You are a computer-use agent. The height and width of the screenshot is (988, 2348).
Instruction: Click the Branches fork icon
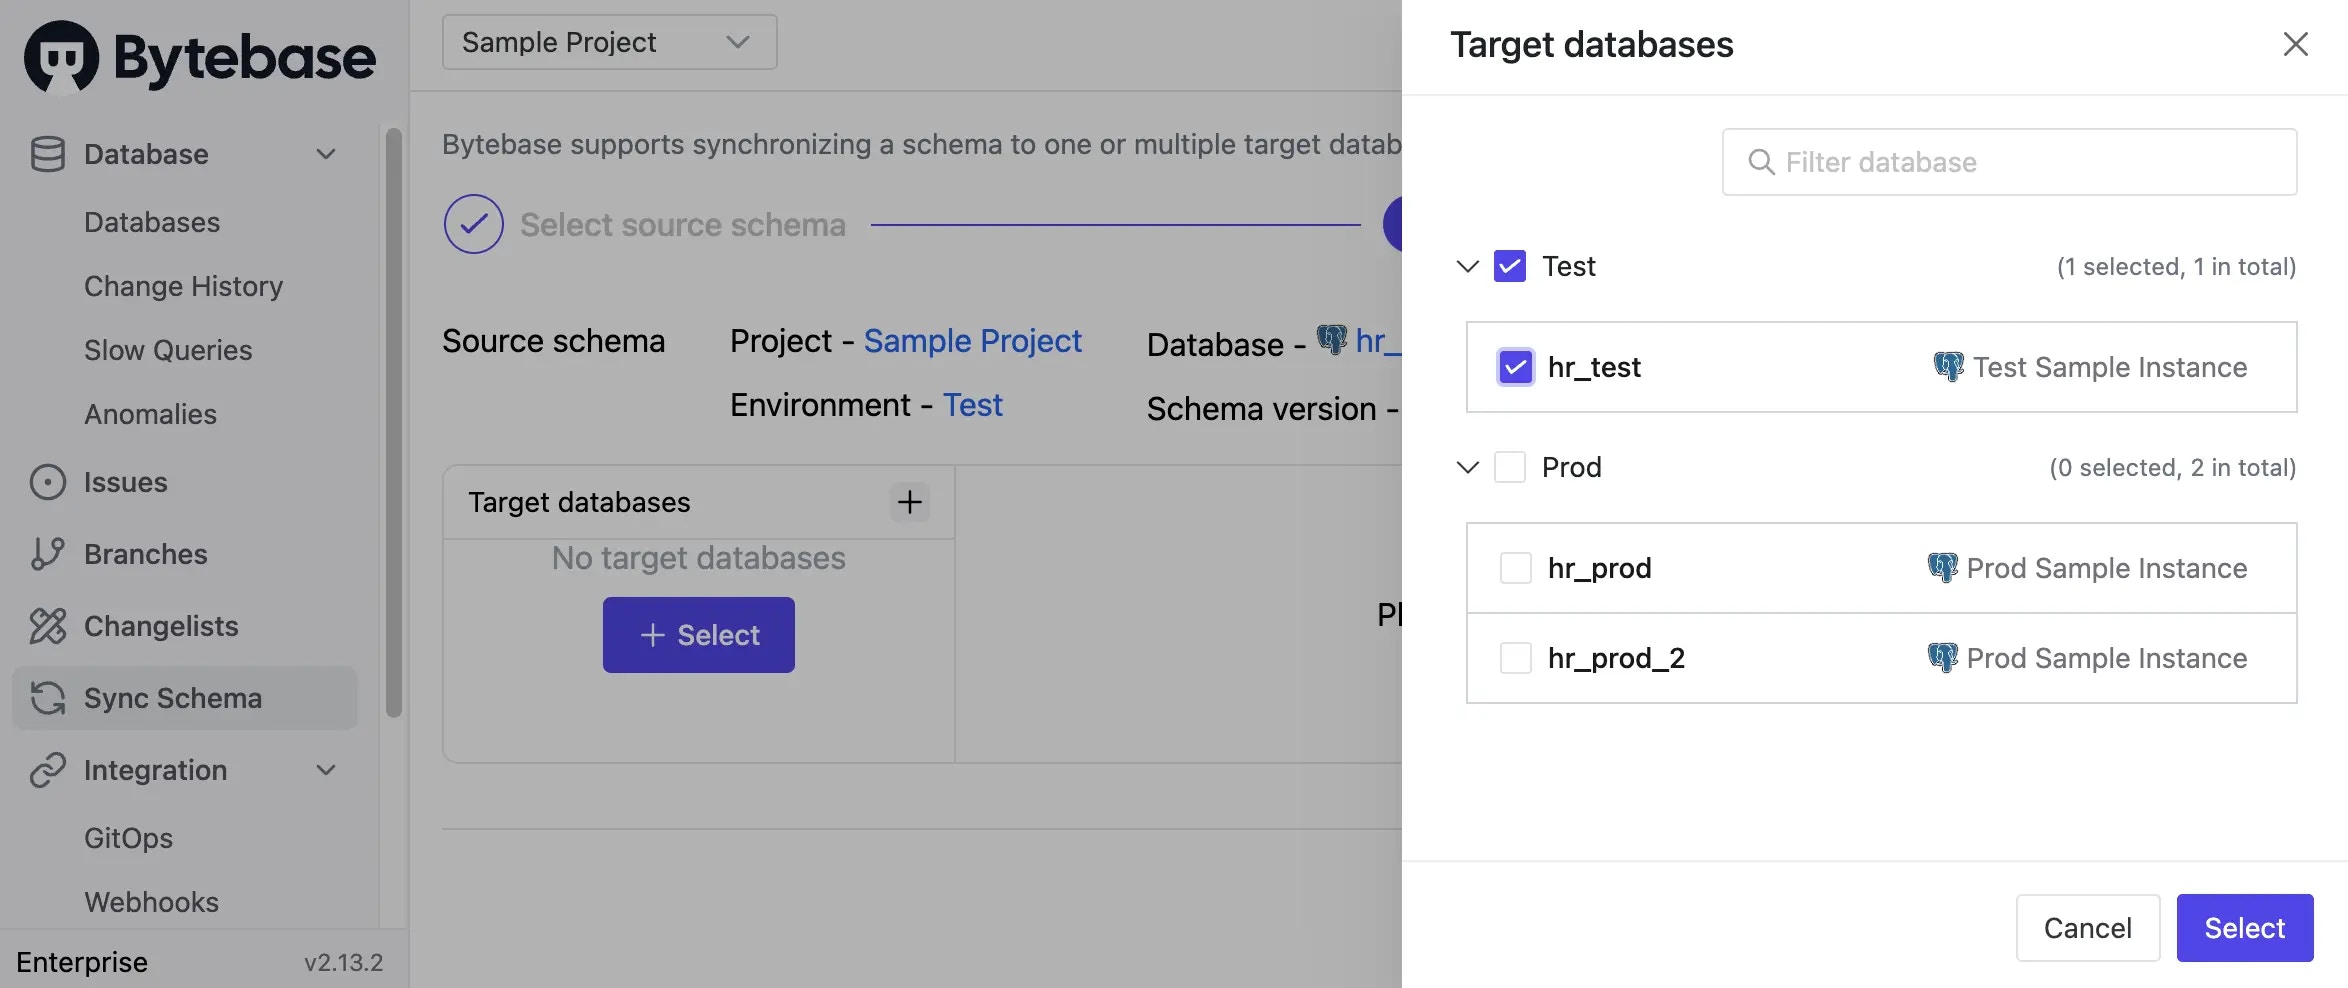(47, 554)
